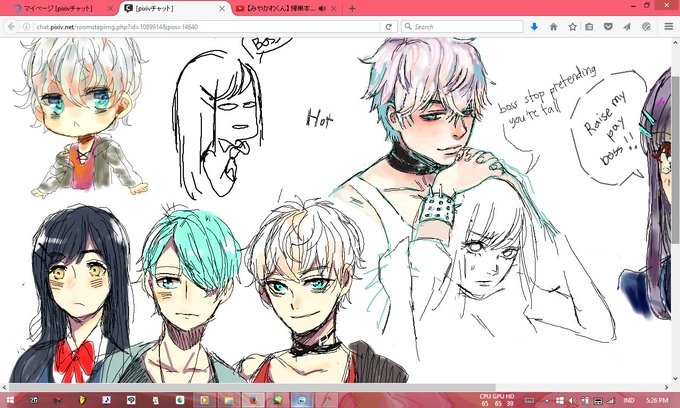Screen dimensions: 680x408
Task: Click the paper plane send icon in toolbar
Action: pos(627,27)
